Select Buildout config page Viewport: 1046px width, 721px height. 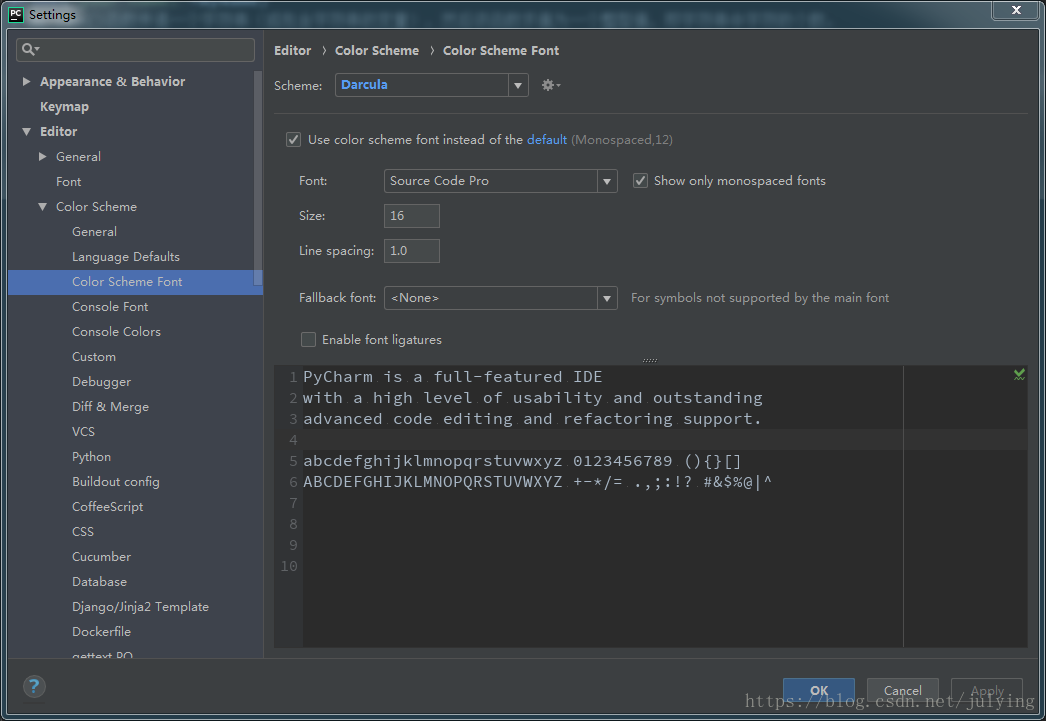point(115,482)
